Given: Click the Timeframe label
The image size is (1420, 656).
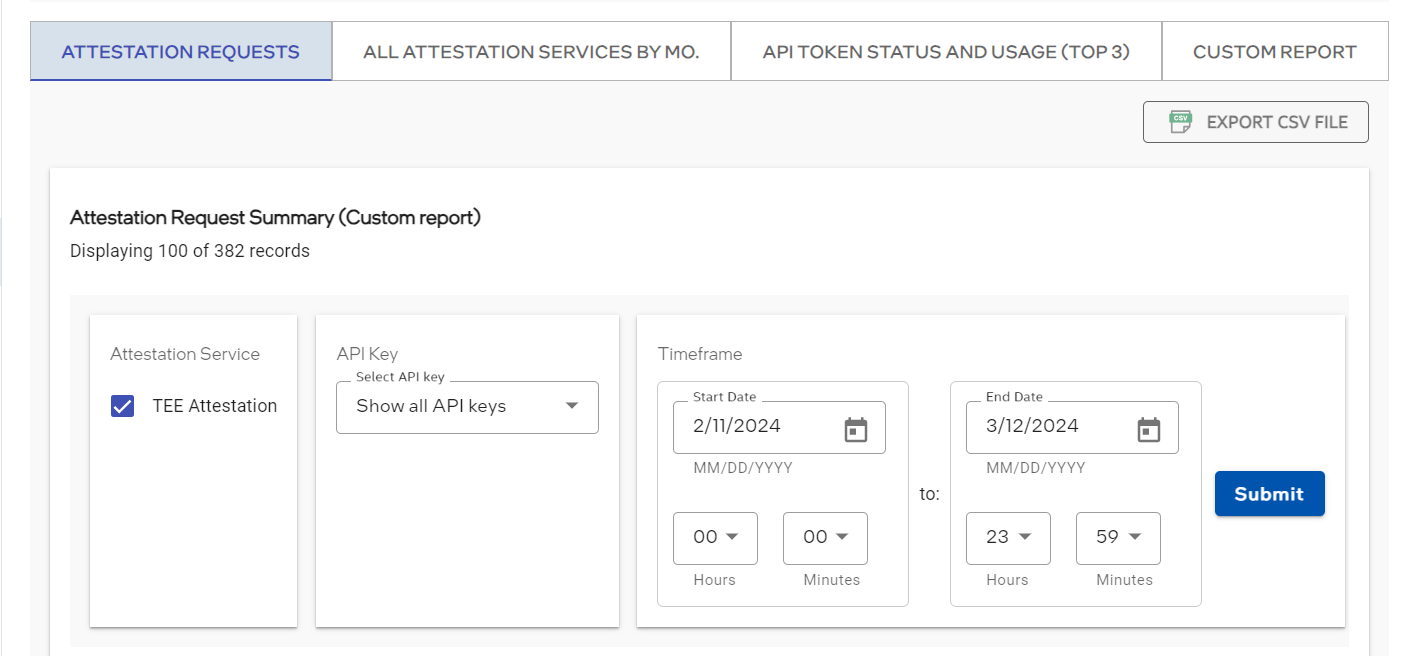Looking at the screenshot, I should coord(700,354).
